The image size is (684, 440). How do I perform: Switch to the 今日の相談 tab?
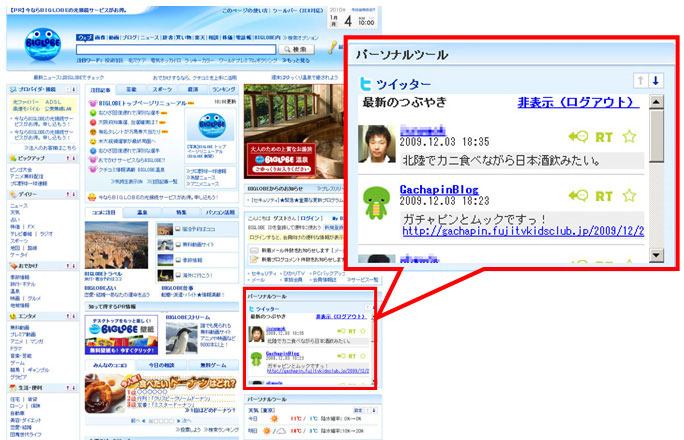(x=161, y=365)
